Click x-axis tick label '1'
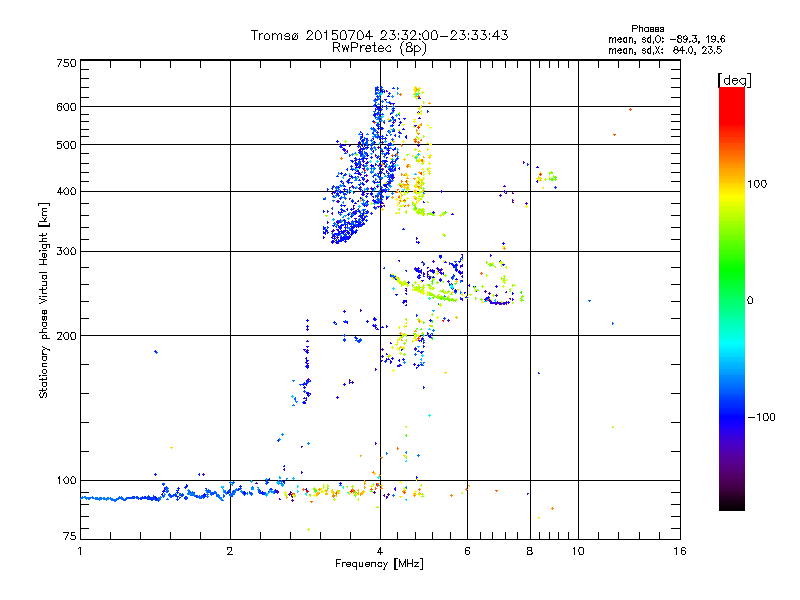 pos(80,551)
